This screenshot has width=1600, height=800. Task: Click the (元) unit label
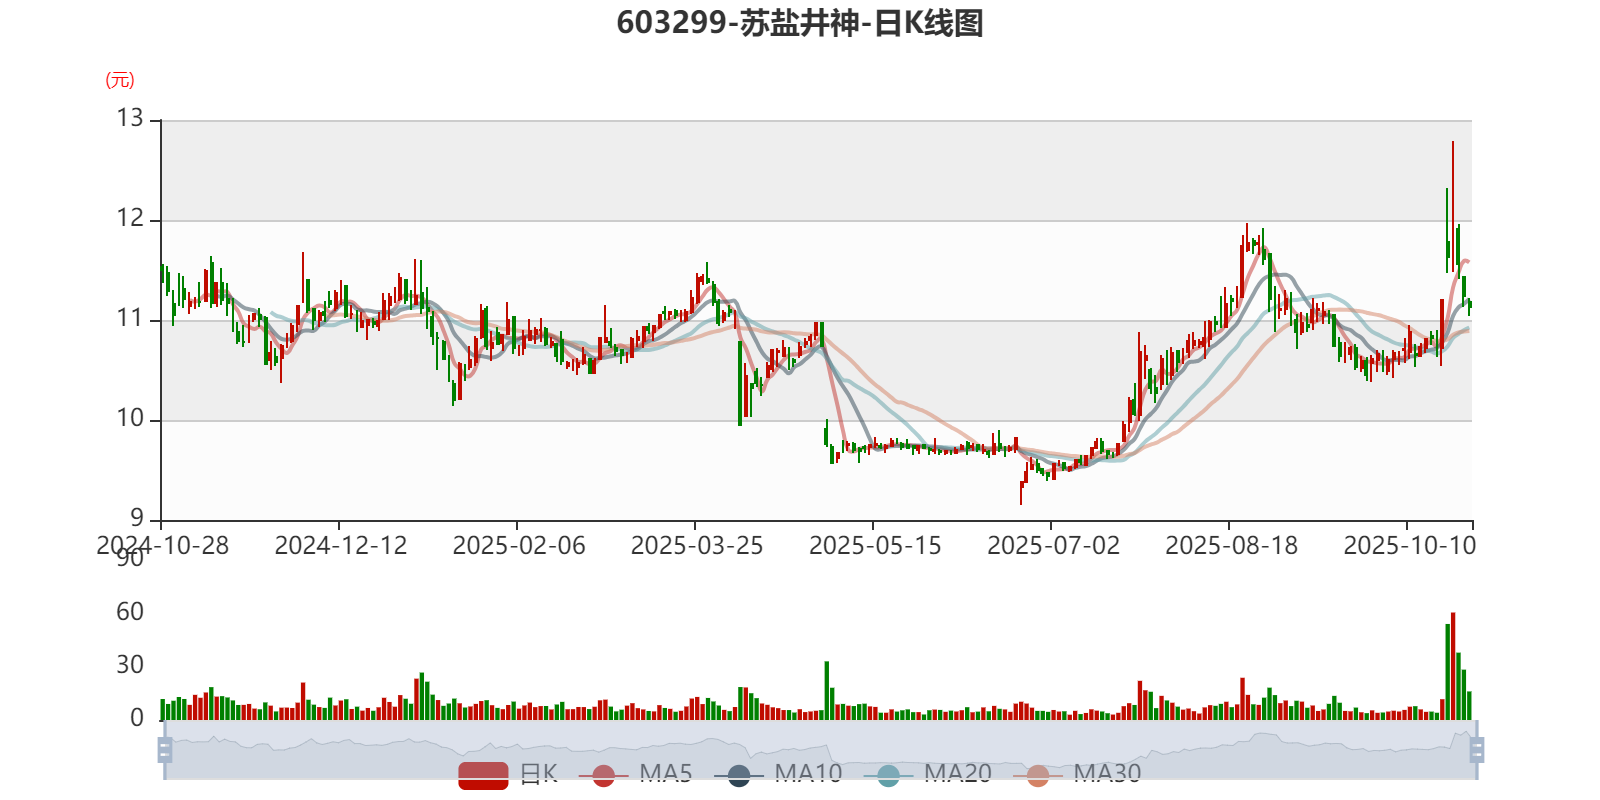tap(120, 80)
